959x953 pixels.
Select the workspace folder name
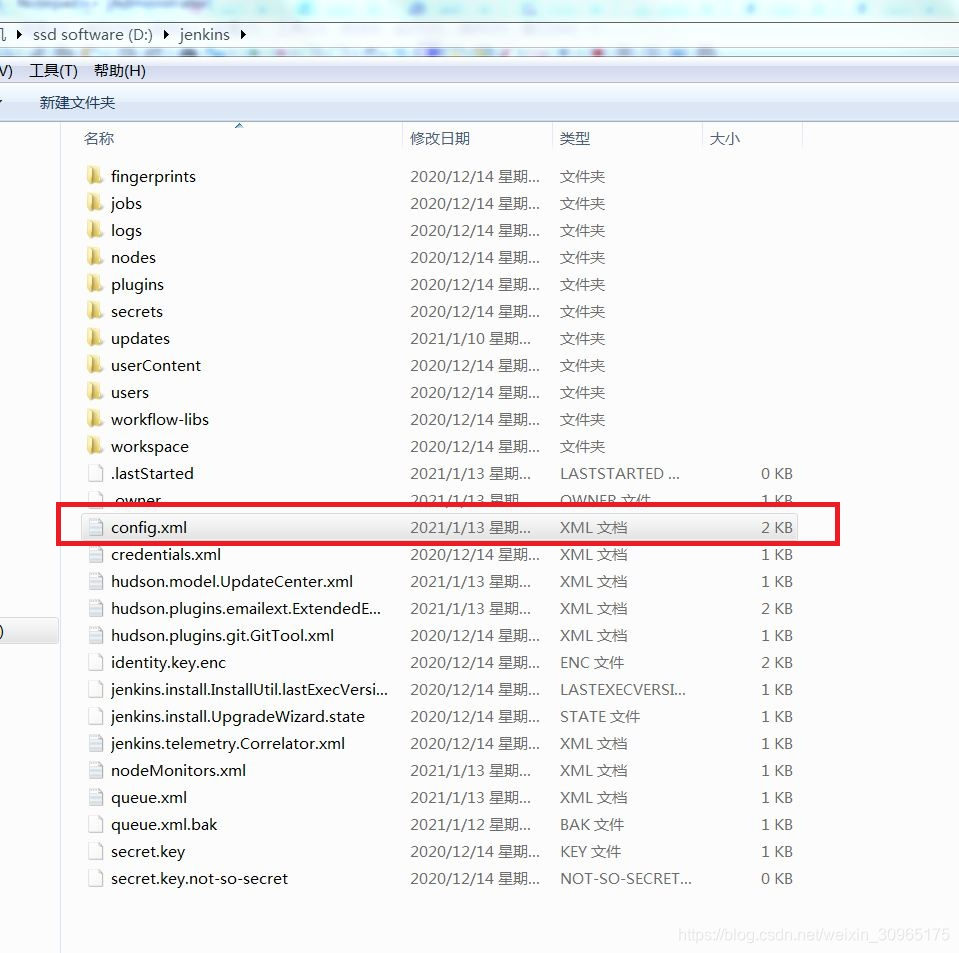pyautogui.click(x=150, y=447)
